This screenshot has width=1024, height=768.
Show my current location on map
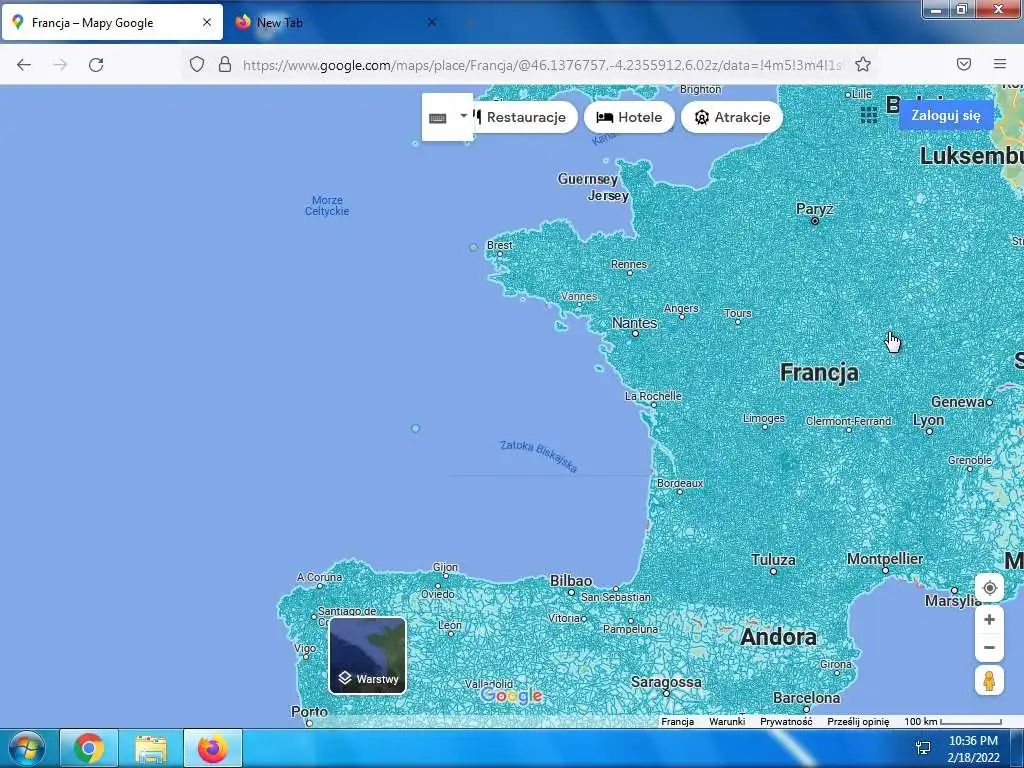989,588
